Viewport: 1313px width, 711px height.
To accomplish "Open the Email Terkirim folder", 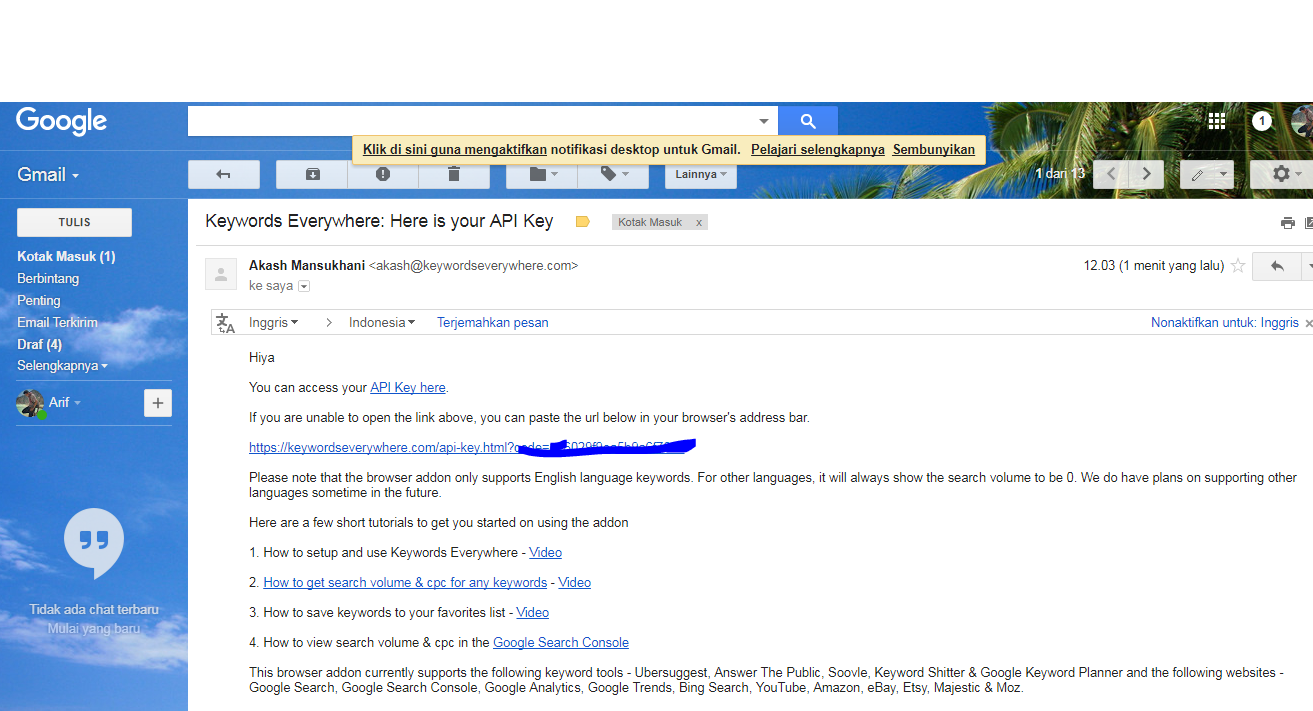I will coord(57,322).
